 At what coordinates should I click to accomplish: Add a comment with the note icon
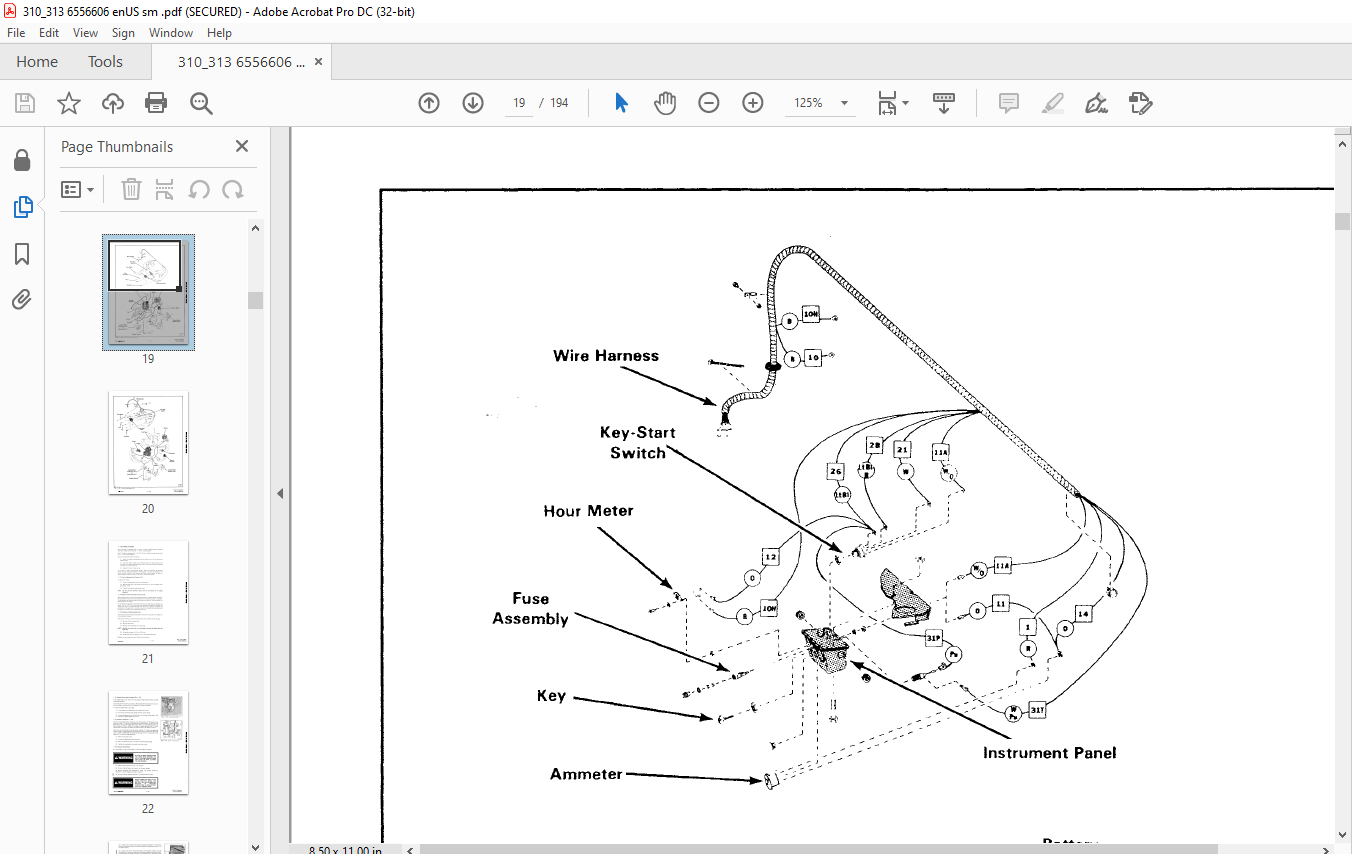point(1009,103)
